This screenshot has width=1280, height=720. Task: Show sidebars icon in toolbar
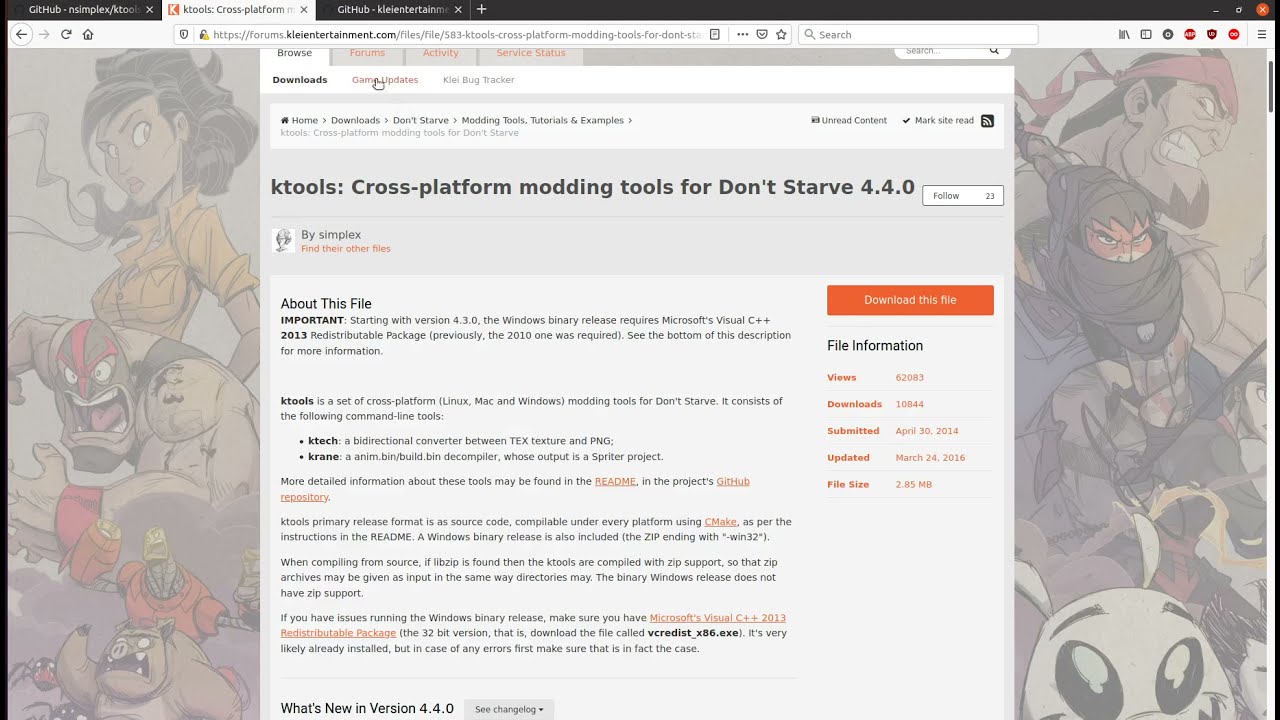click(x=1146, y=34)
